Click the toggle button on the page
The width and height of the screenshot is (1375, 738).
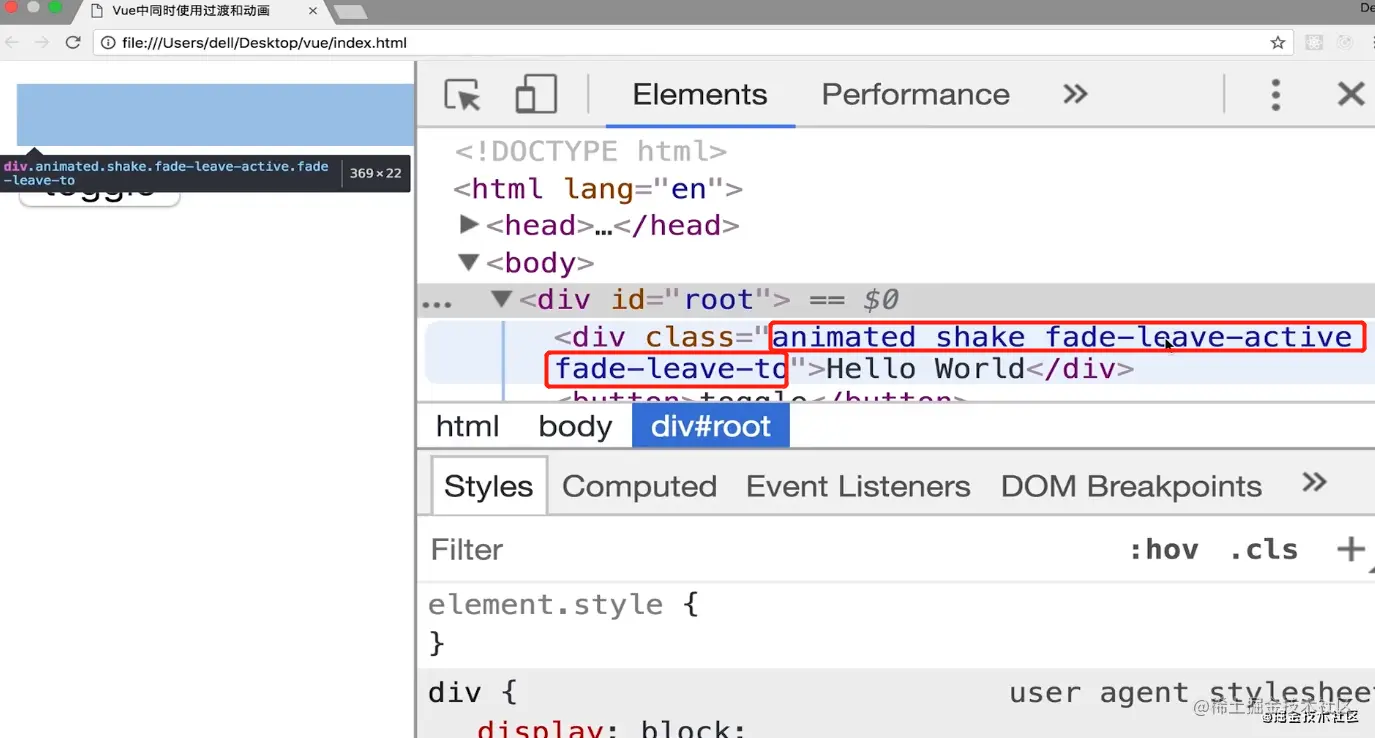coord(99,195)
